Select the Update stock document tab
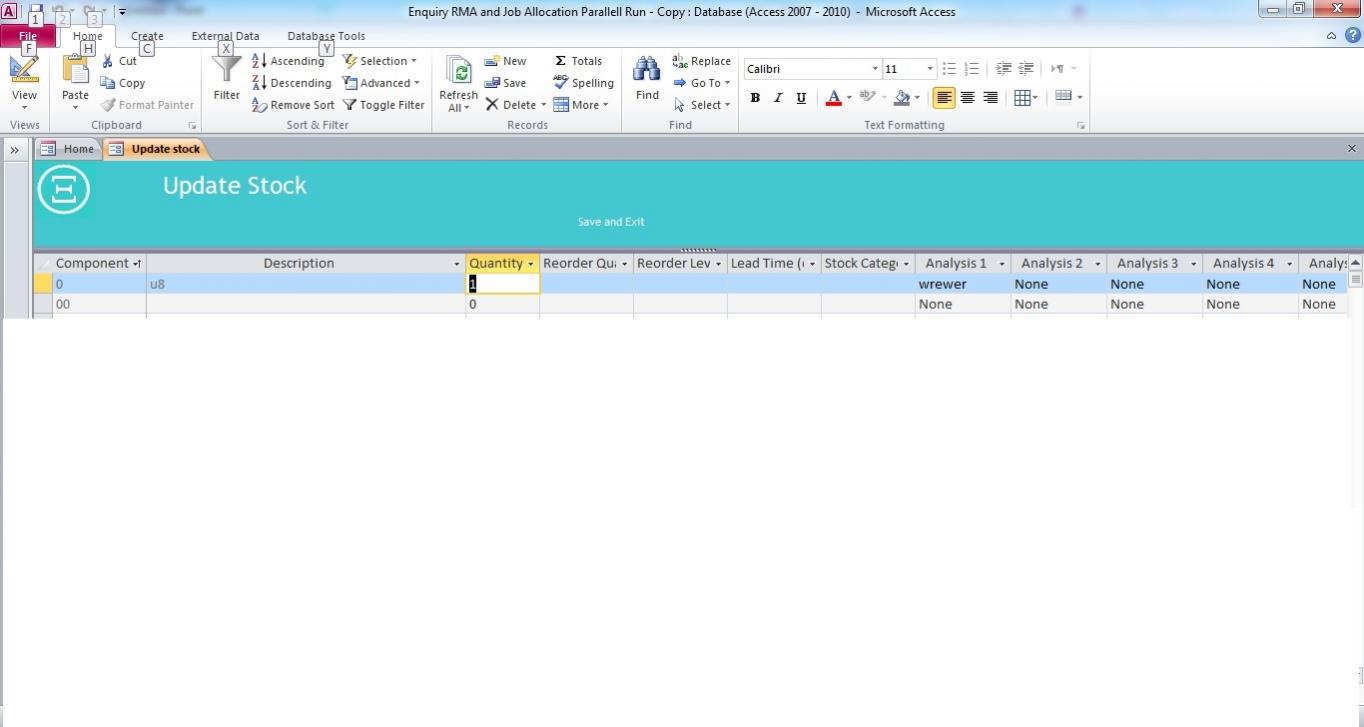This screenshot has width=1364, height=727. (x=157, y=149)
